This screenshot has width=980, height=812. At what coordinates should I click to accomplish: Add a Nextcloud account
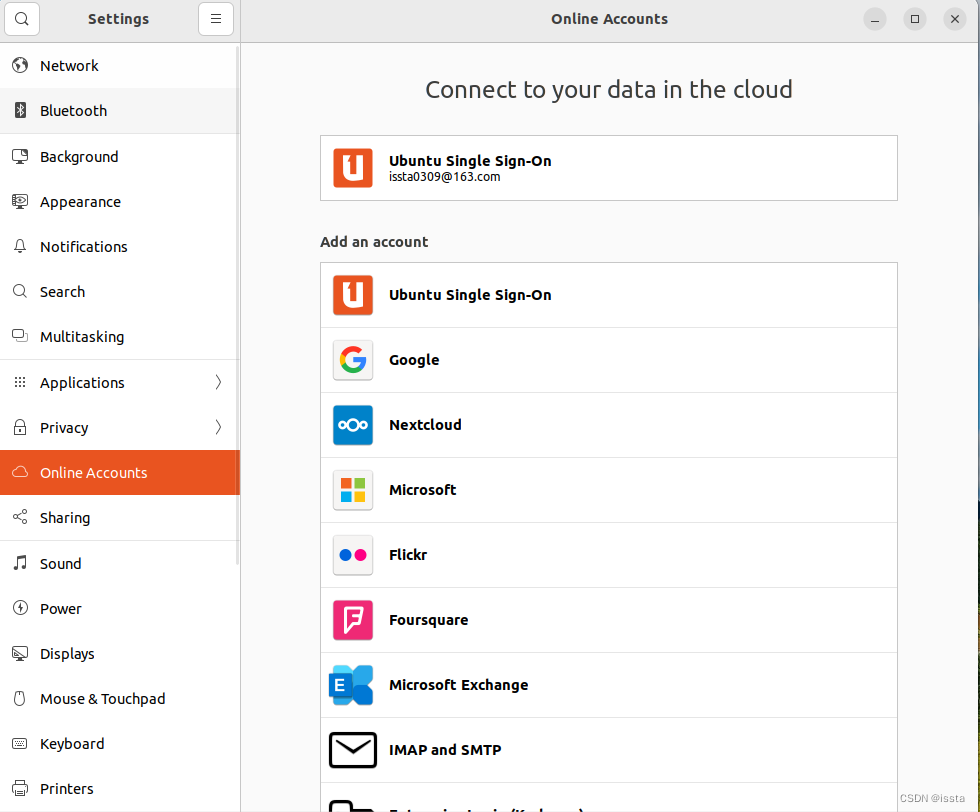(x=609, y=425)
